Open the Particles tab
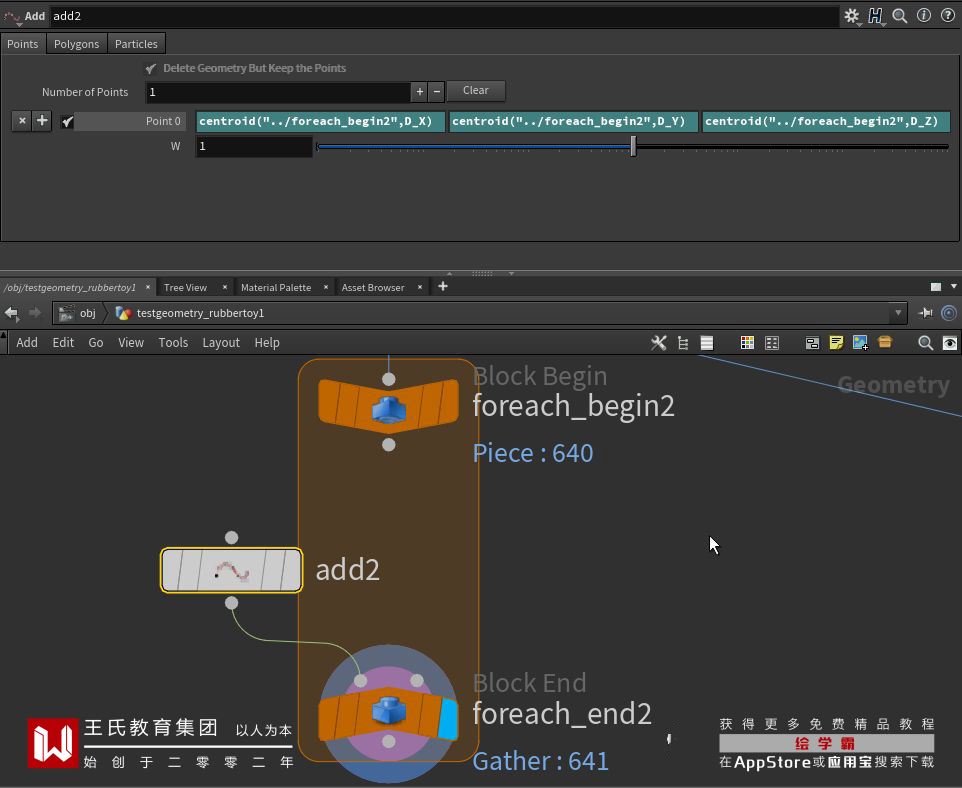The image size is (962, 788). [136, 44]
